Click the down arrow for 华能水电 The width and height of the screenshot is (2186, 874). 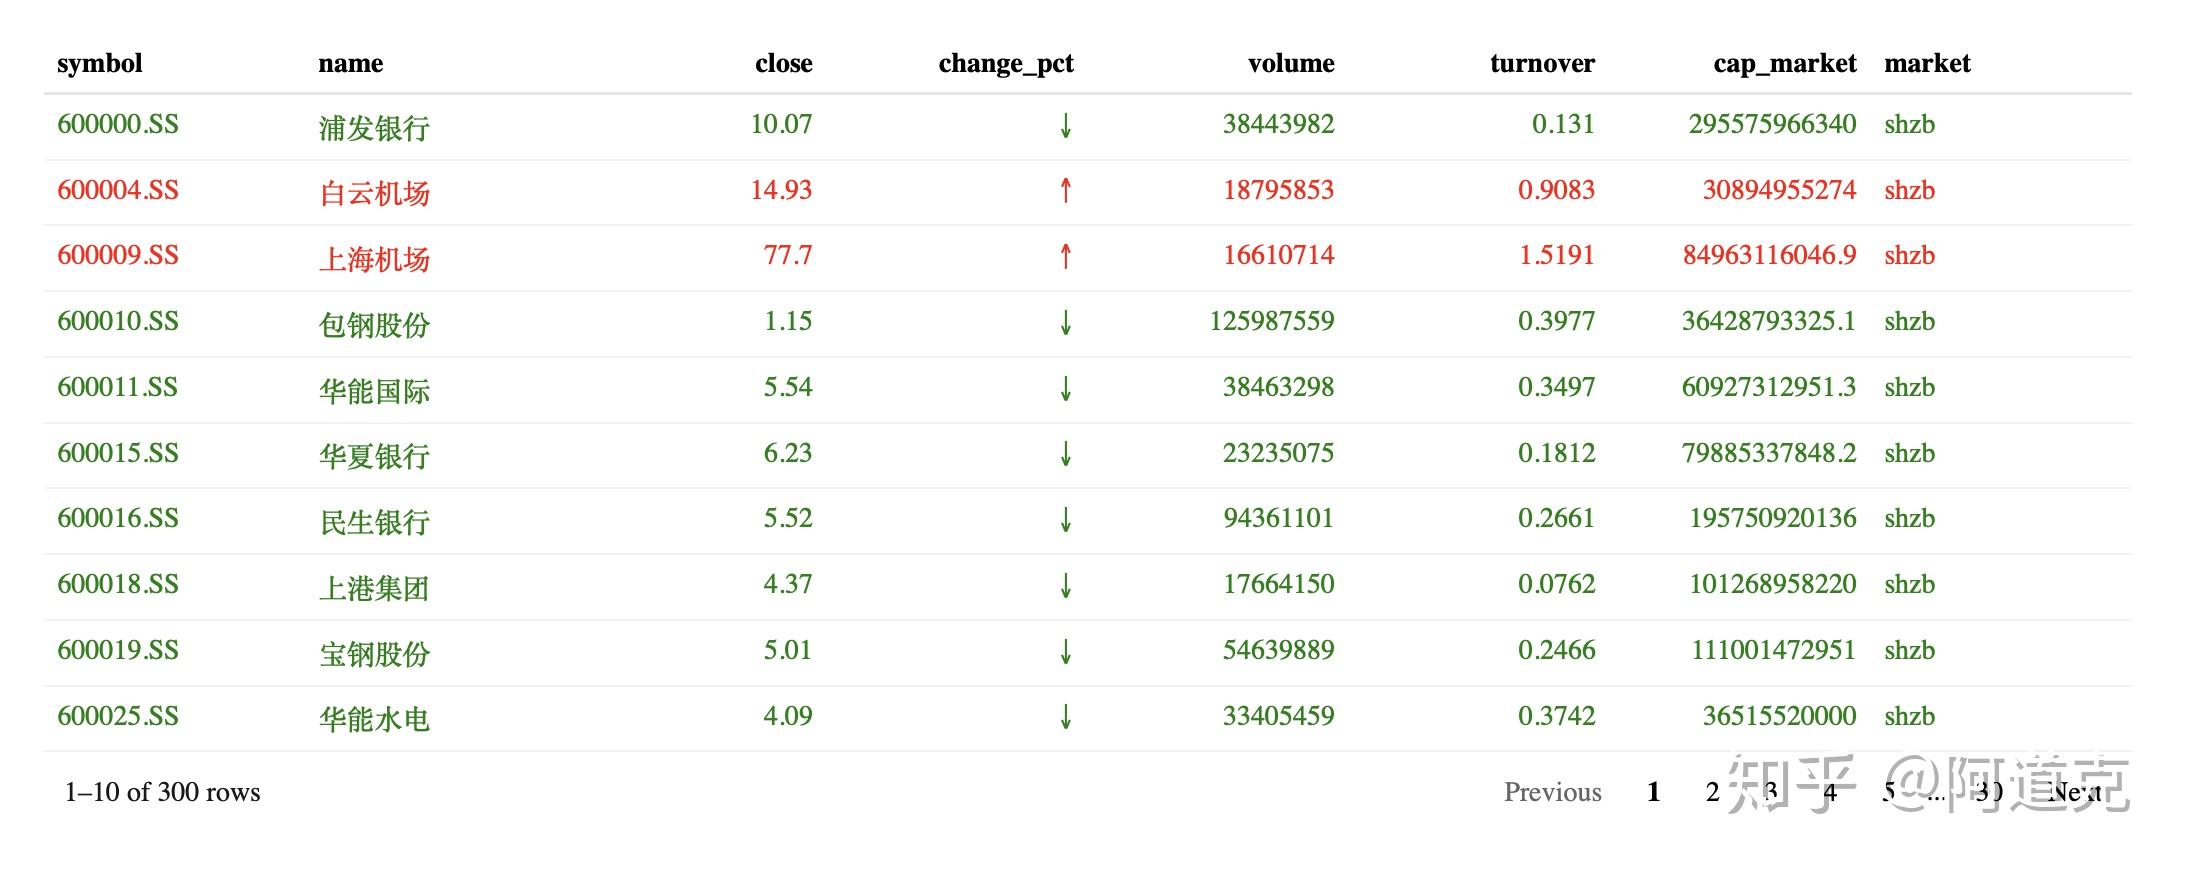point(1065,716)
